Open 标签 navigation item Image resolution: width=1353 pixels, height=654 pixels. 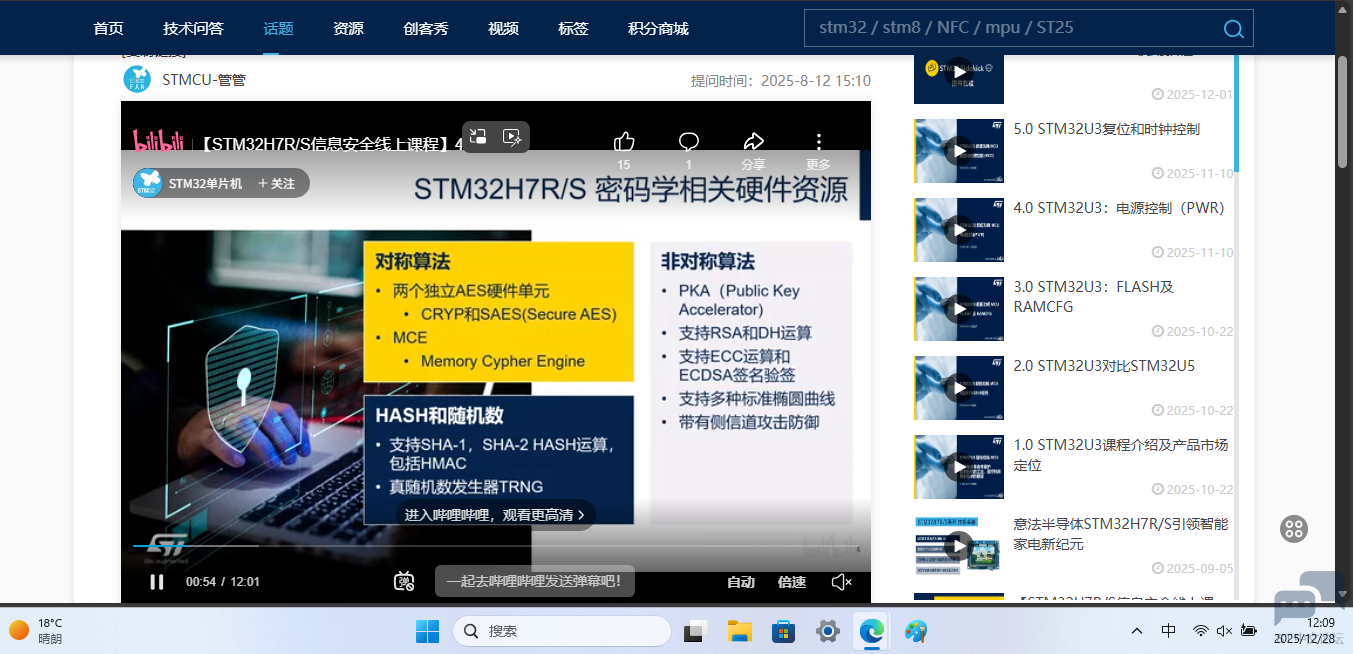pos(573,28)
